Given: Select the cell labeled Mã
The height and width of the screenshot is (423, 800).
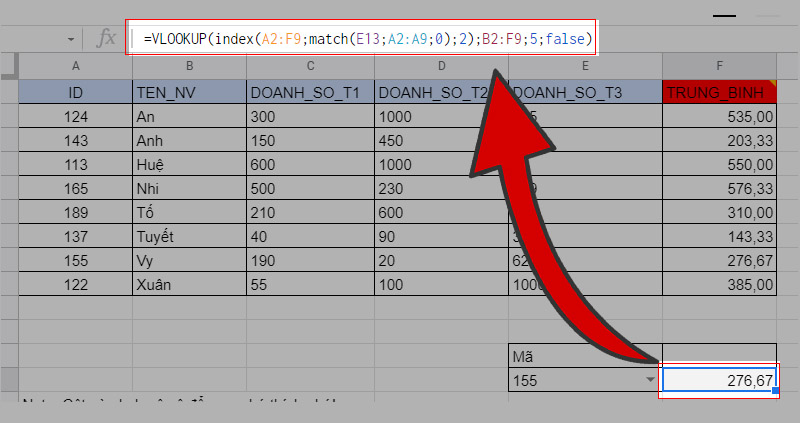Looking at the screenshot, I should [x=585, y=356].
